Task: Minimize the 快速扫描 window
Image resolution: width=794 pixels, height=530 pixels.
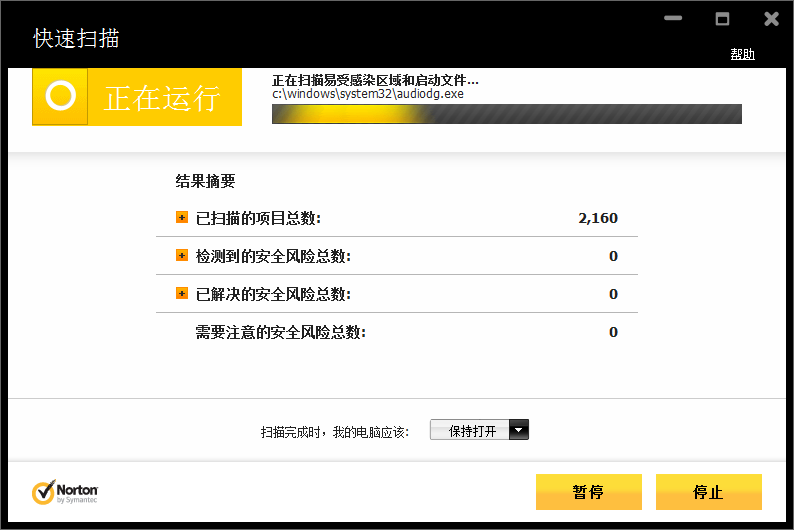Action: coord(673,19)
